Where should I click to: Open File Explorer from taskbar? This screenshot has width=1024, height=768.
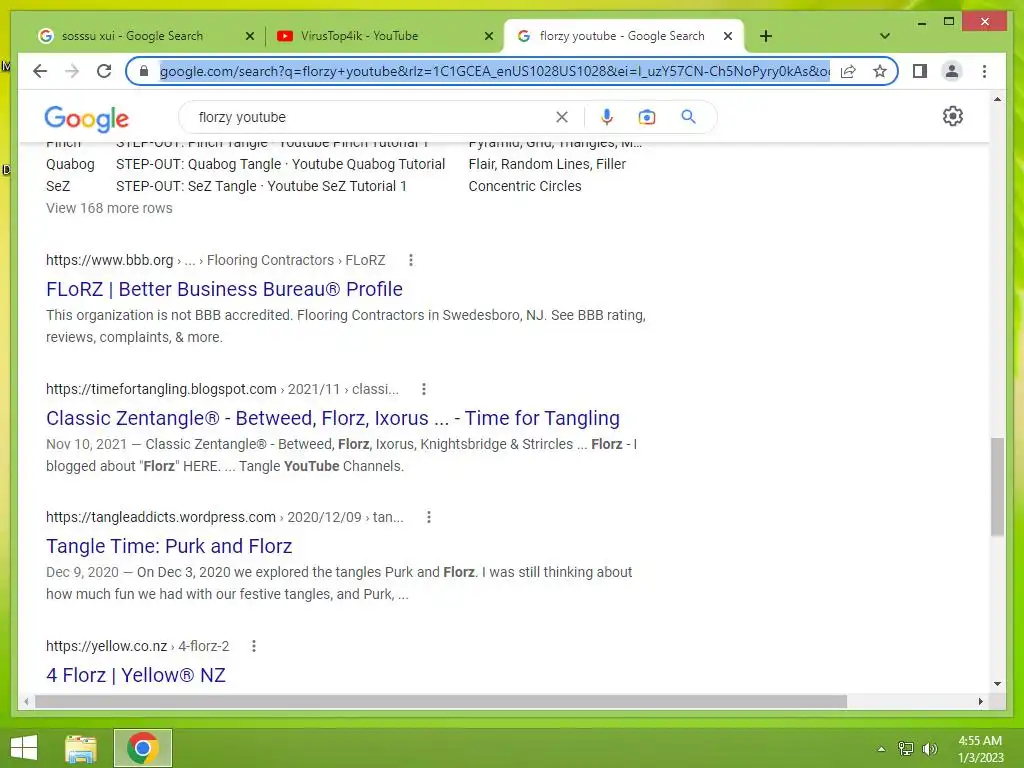(80, 748)
